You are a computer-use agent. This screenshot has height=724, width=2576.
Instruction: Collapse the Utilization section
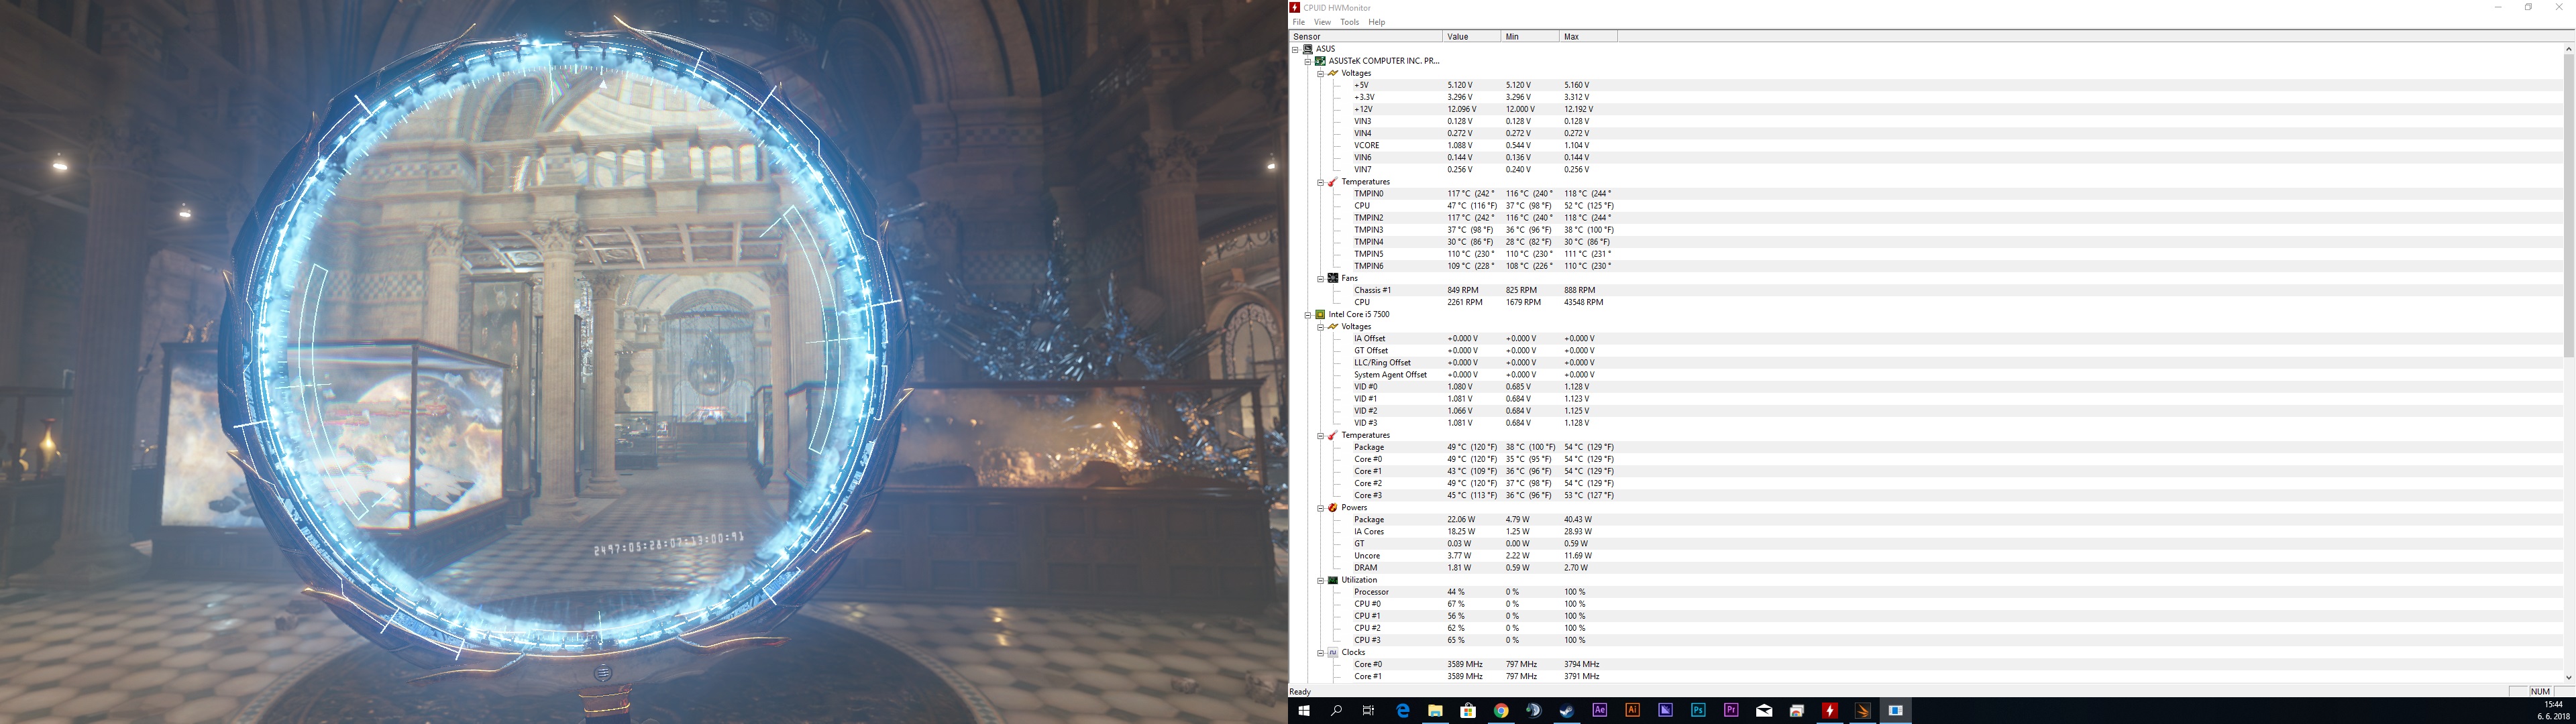coord(1320,580)
